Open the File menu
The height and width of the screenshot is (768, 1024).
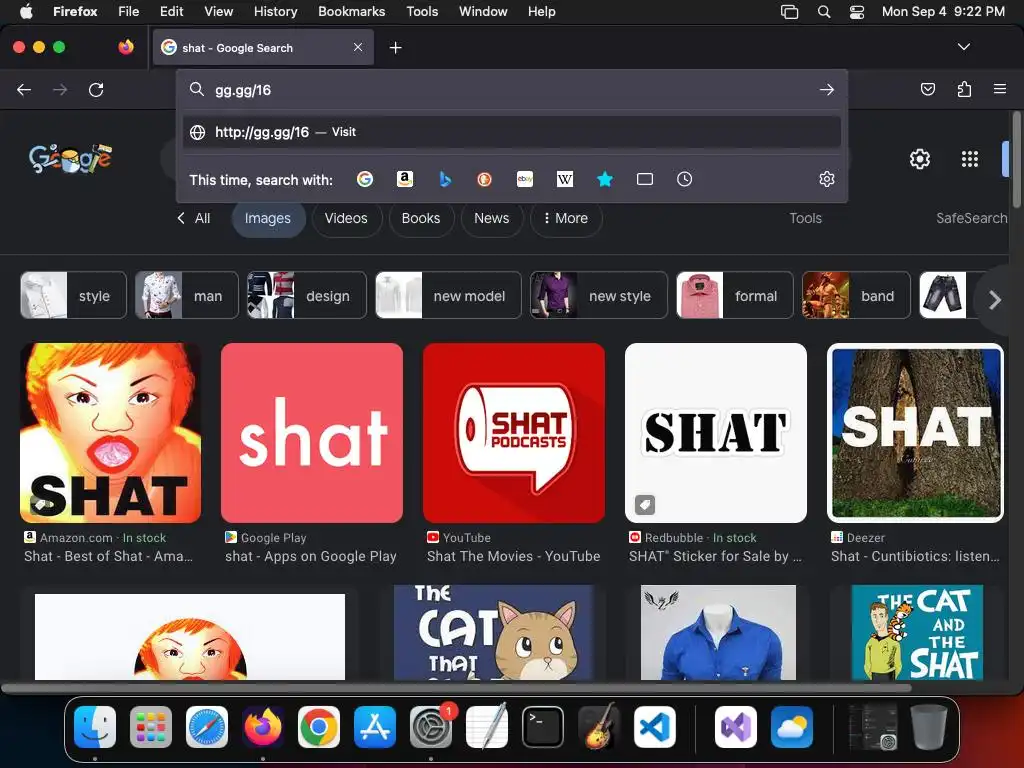(x=129, y=12)
